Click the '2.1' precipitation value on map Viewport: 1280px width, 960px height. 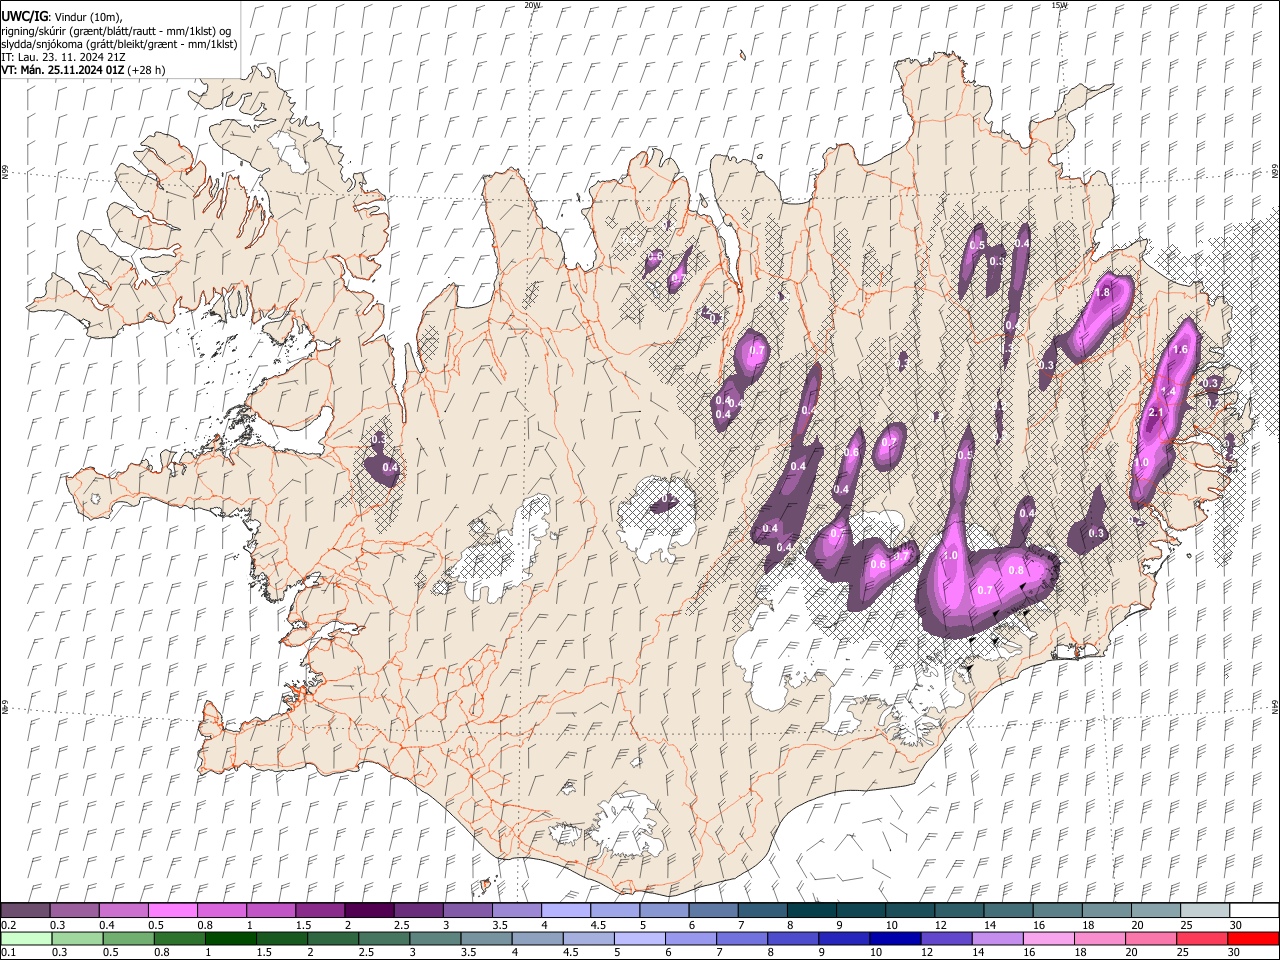point(1157,413)
